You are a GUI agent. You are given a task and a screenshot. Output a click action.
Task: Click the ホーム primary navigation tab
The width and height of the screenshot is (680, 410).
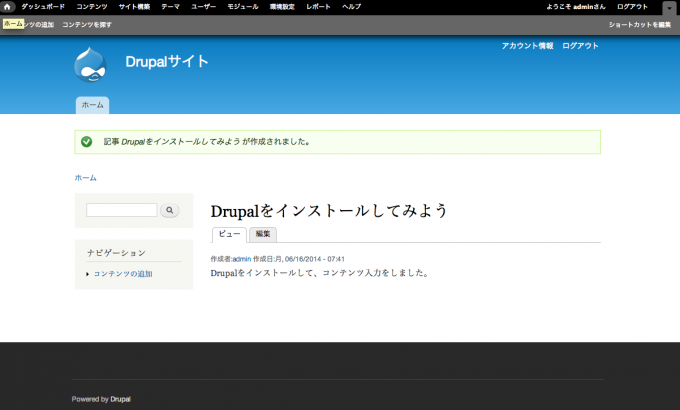click(92, 105)
